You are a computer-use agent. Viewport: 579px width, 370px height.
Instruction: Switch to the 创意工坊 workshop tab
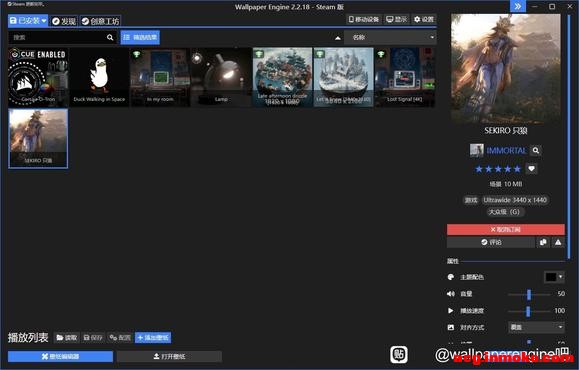pos(100,21)
